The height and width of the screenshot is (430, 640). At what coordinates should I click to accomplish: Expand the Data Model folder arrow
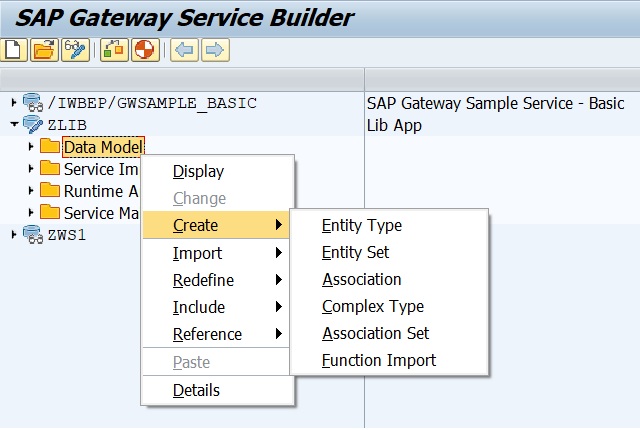pos(31,147)
